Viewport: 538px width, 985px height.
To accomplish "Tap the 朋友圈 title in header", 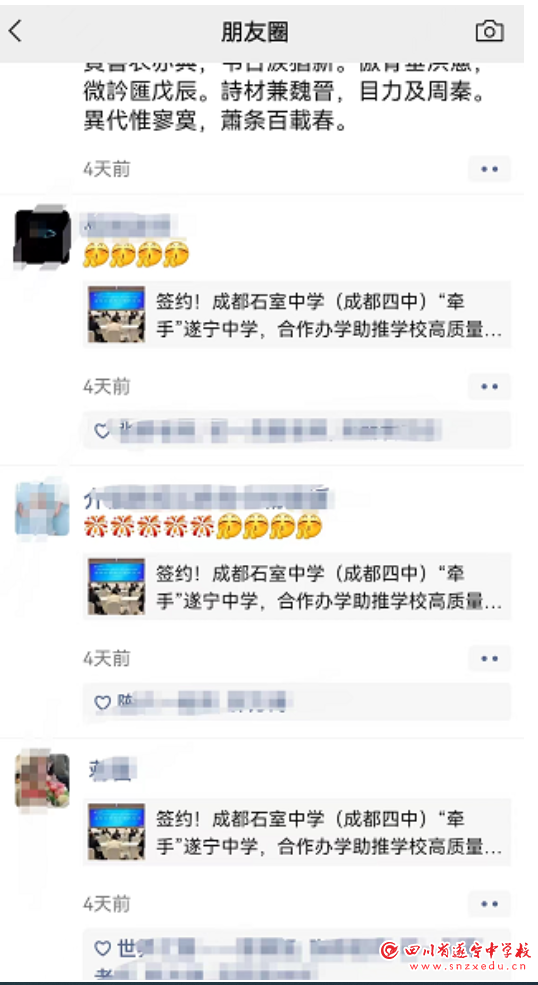I will [x=255, y=31].
